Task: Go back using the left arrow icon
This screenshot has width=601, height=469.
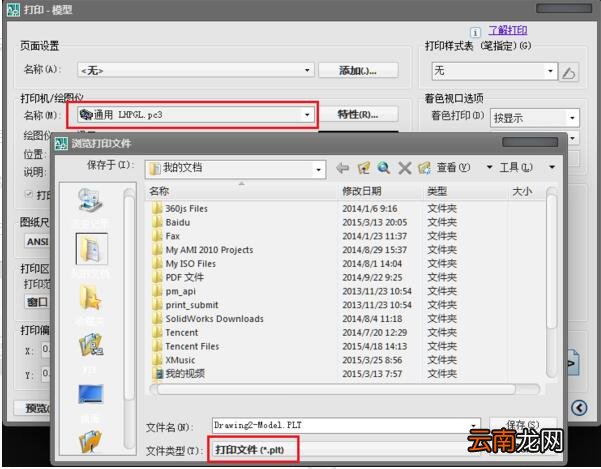Action: point(342,168)
